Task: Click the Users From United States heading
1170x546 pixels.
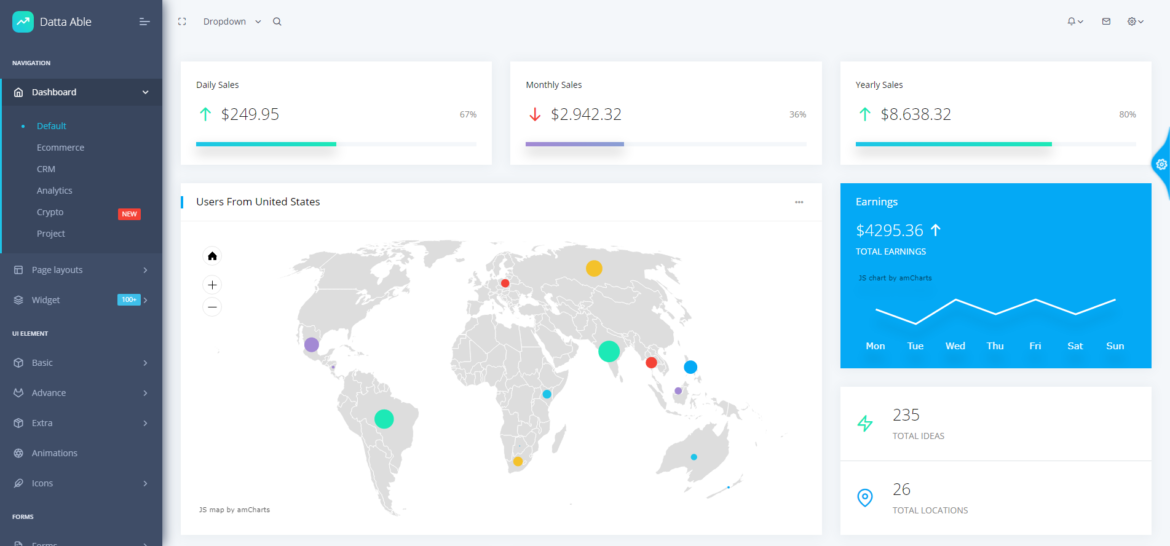Action: coord(258,201)
